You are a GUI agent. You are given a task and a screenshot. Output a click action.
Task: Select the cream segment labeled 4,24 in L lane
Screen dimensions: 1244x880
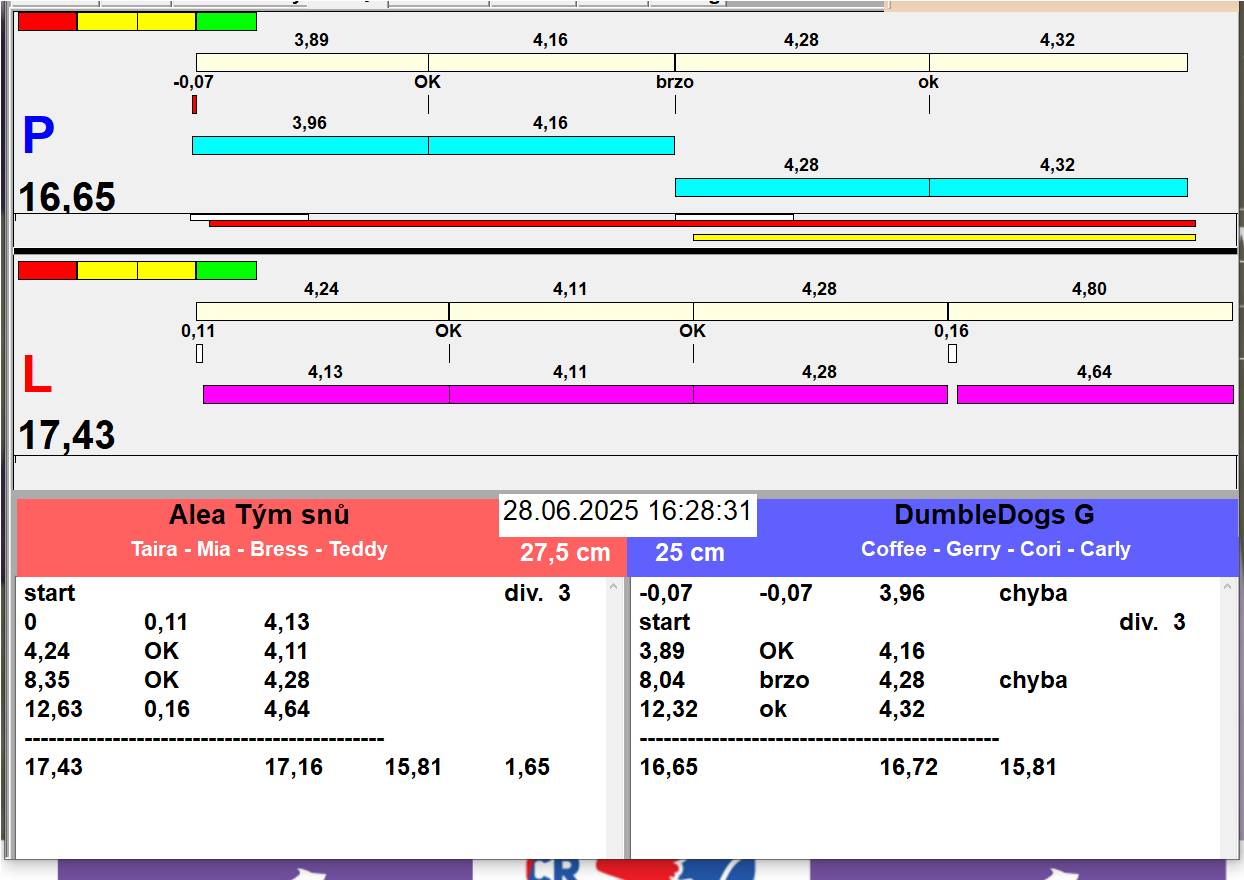pos(322,311)
